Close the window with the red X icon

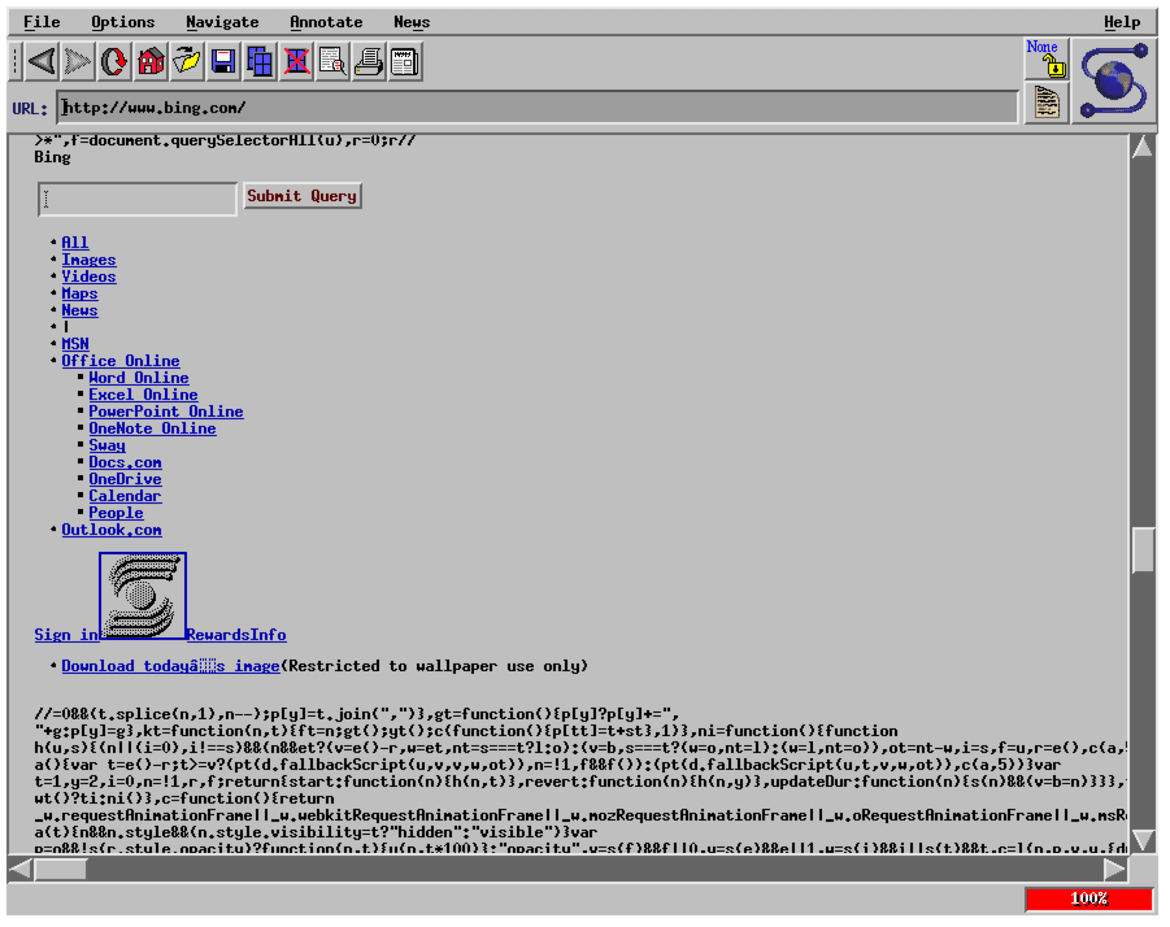(297, 61)
